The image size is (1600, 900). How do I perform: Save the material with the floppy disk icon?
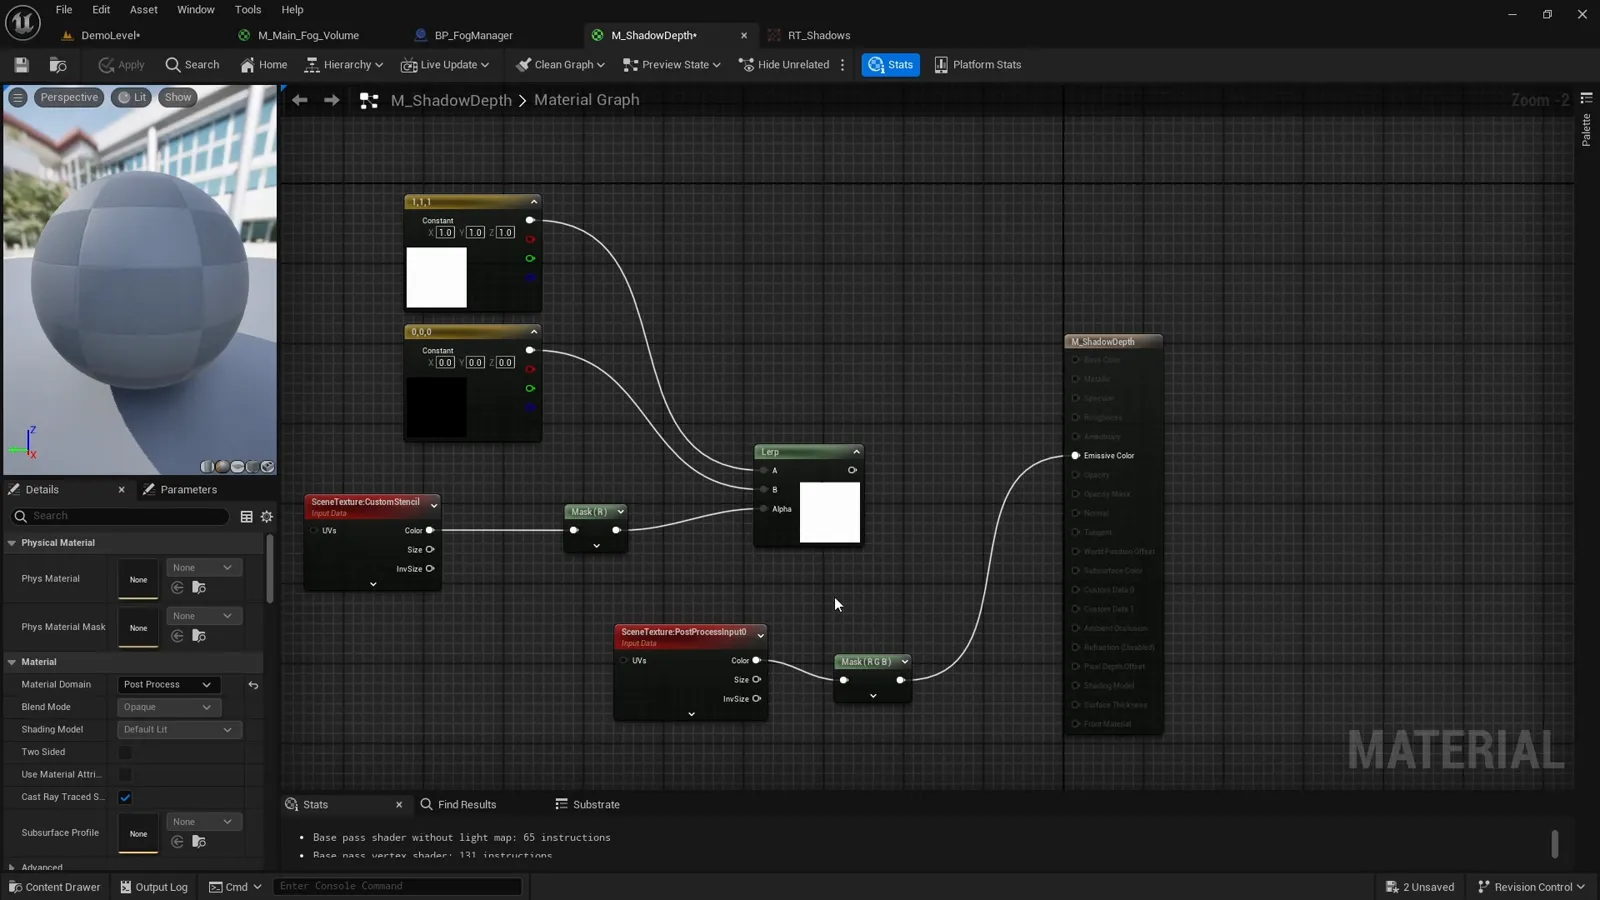coord(21,65)
